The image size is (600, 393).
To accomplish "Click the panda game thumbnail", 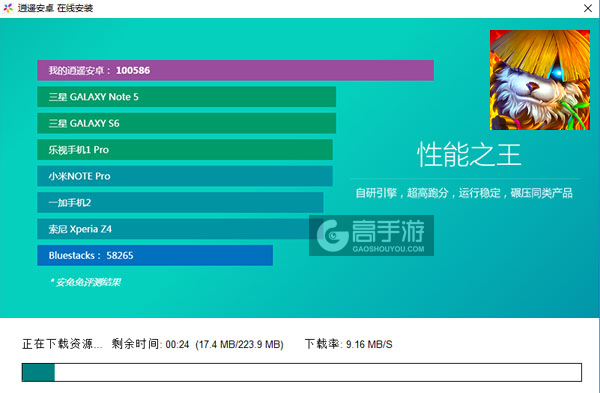I will [540, 80].
